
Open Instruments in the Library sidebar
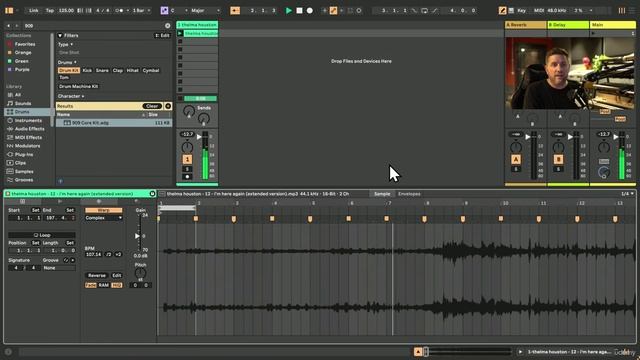[28, 120]
